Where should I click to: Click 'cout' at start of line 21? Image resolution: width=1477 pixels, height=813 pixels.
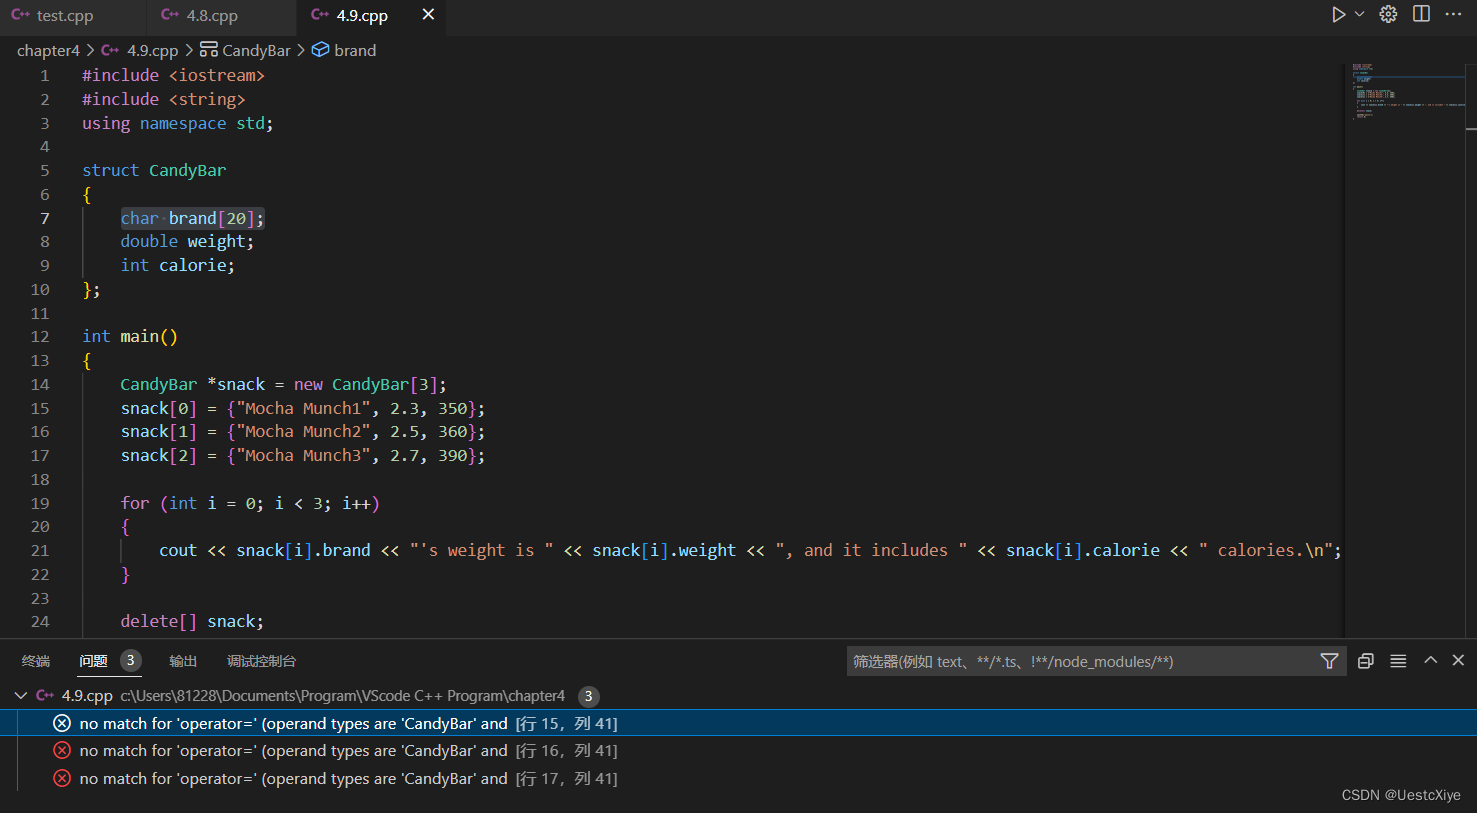point(178,550)
